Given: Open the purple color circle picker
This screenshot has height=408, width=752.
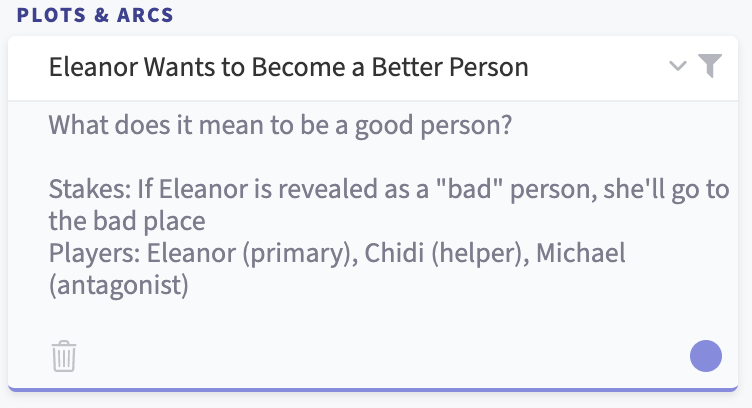Looking at the screenshot, I should [706, 356].
